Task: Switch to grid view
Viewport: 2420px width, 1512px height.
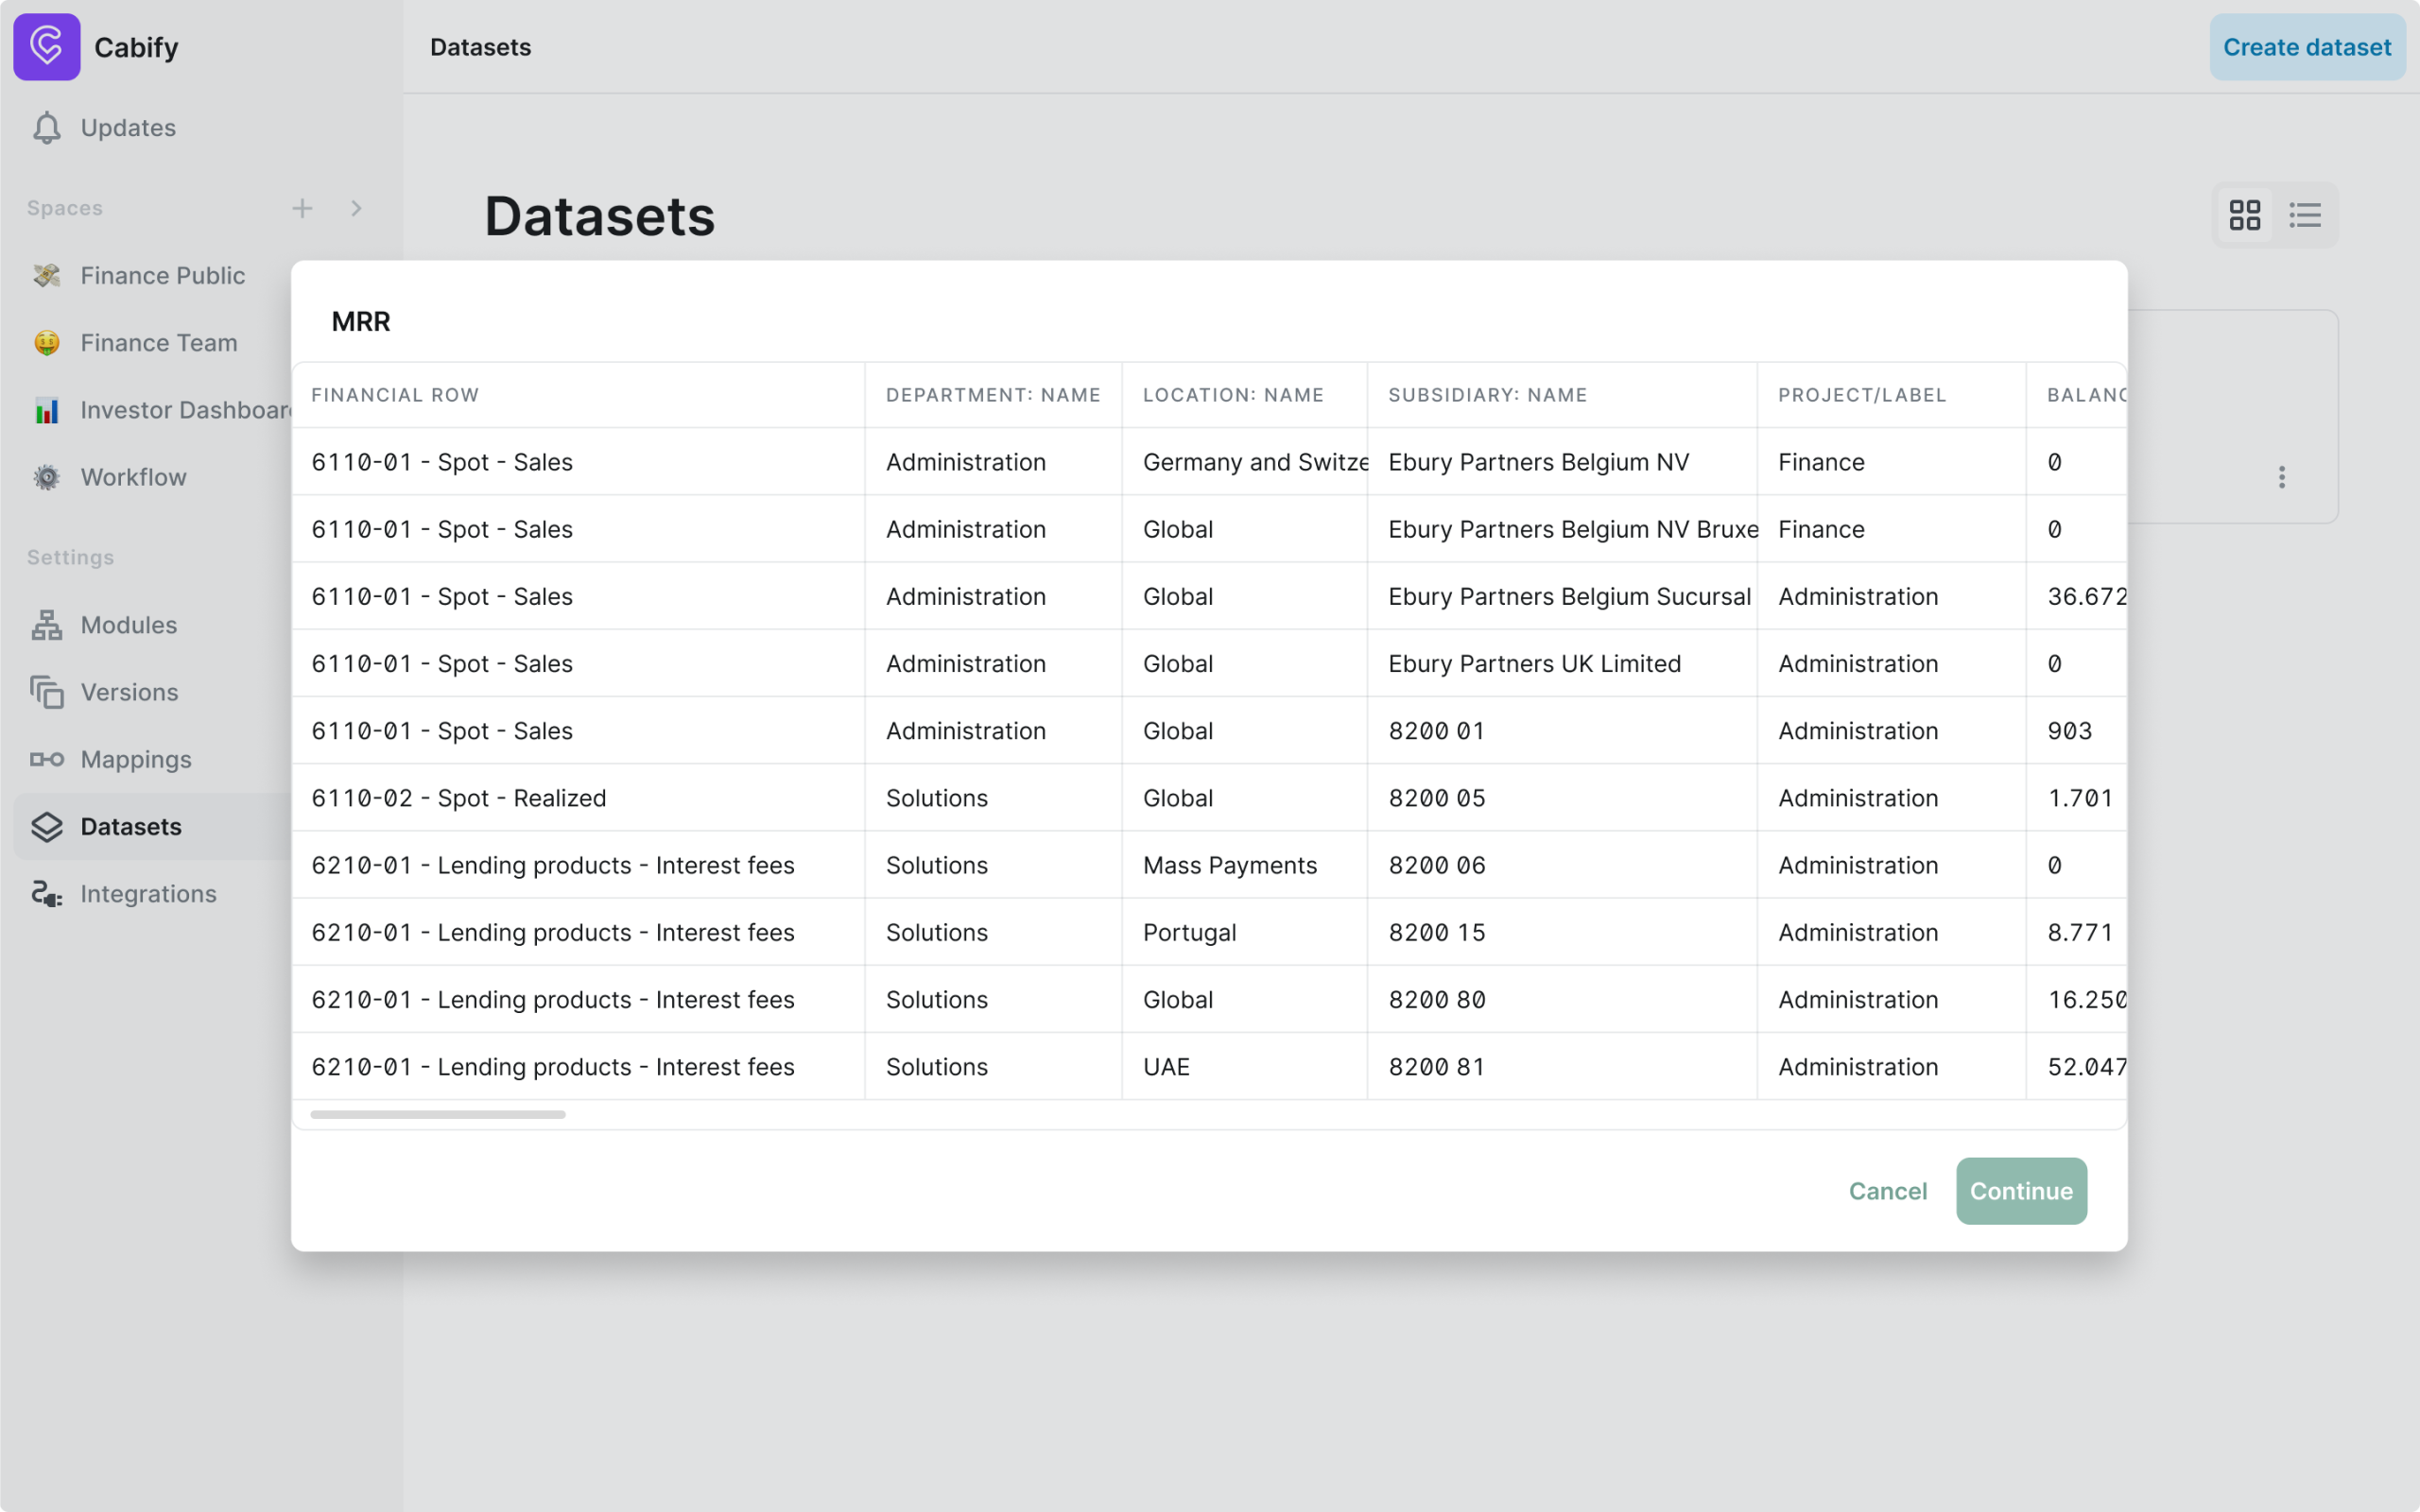Action: (2245, 215)
